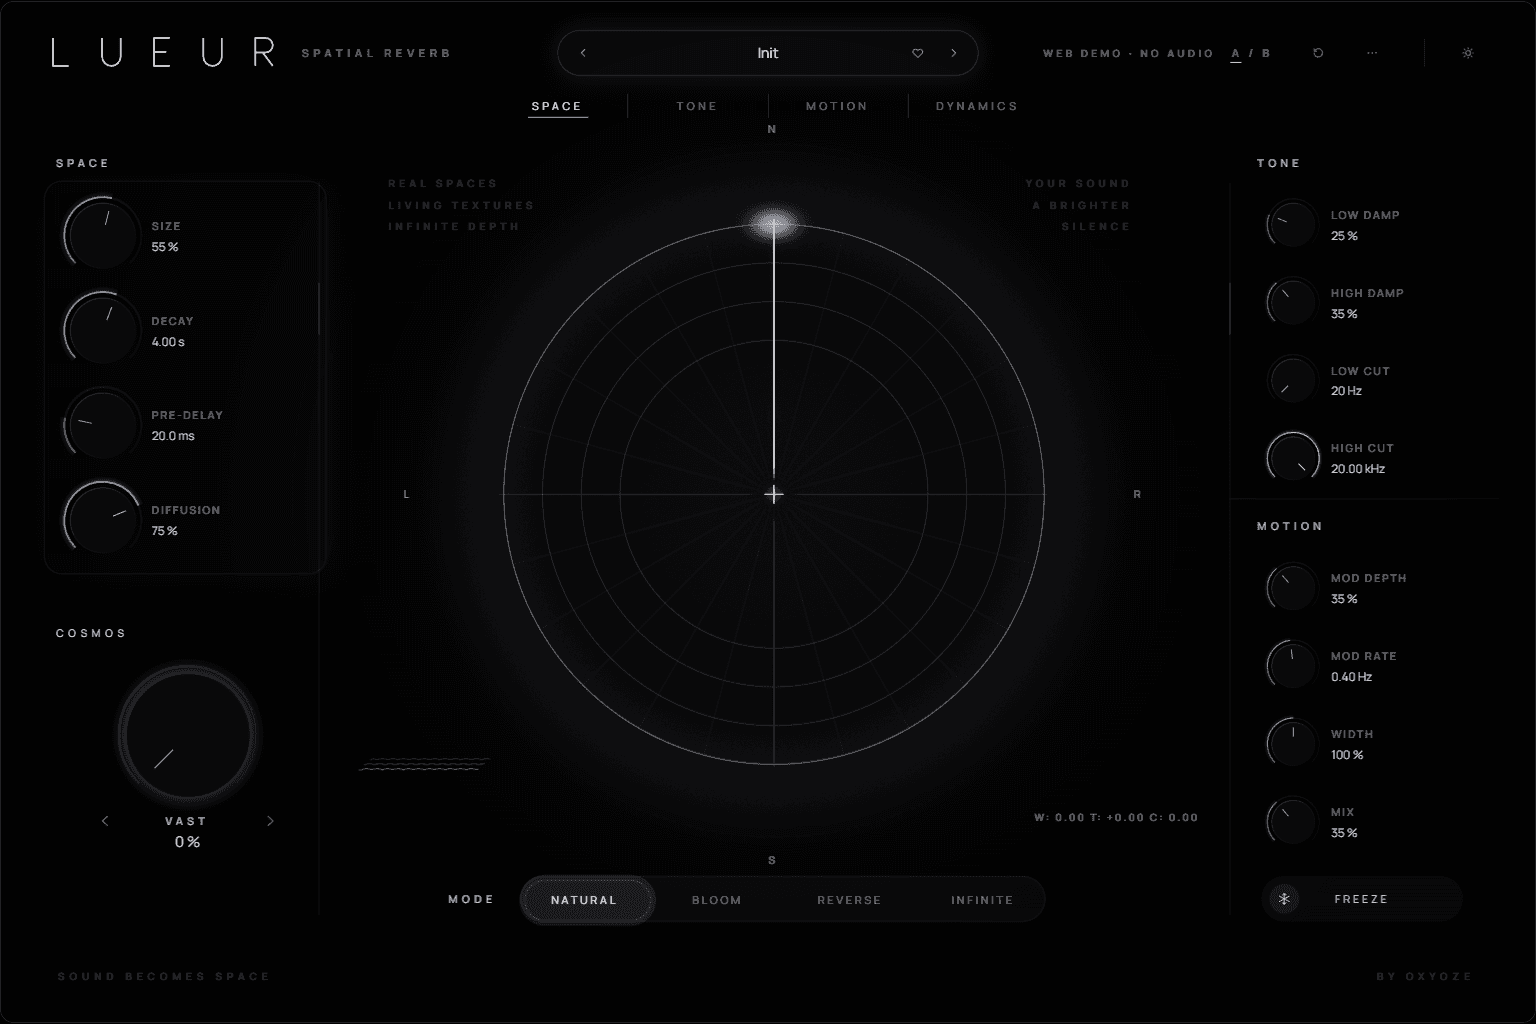Click the Decay knob

click(101, 329)
